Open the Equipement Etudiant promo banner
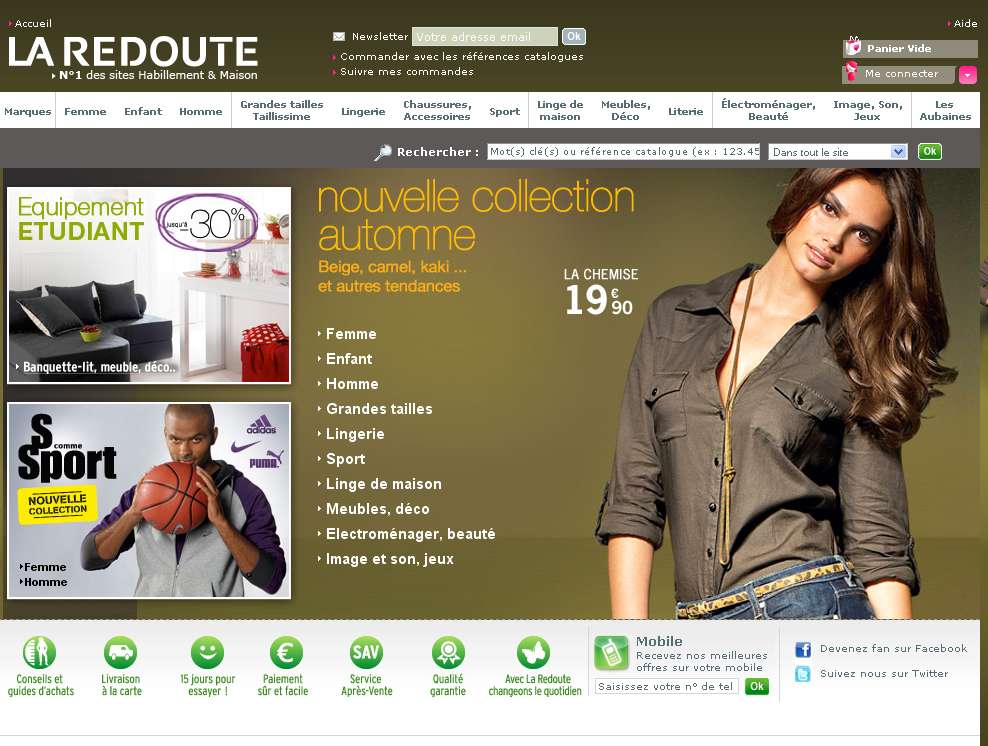The height and width of the screenshot is (746, 988). tap(149, 285)
